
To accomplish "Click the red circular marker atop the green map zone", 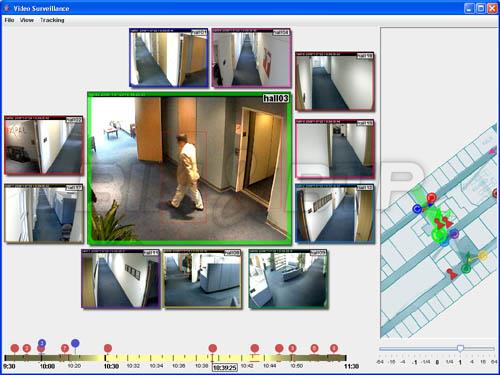I will click(x=432, y=198).
